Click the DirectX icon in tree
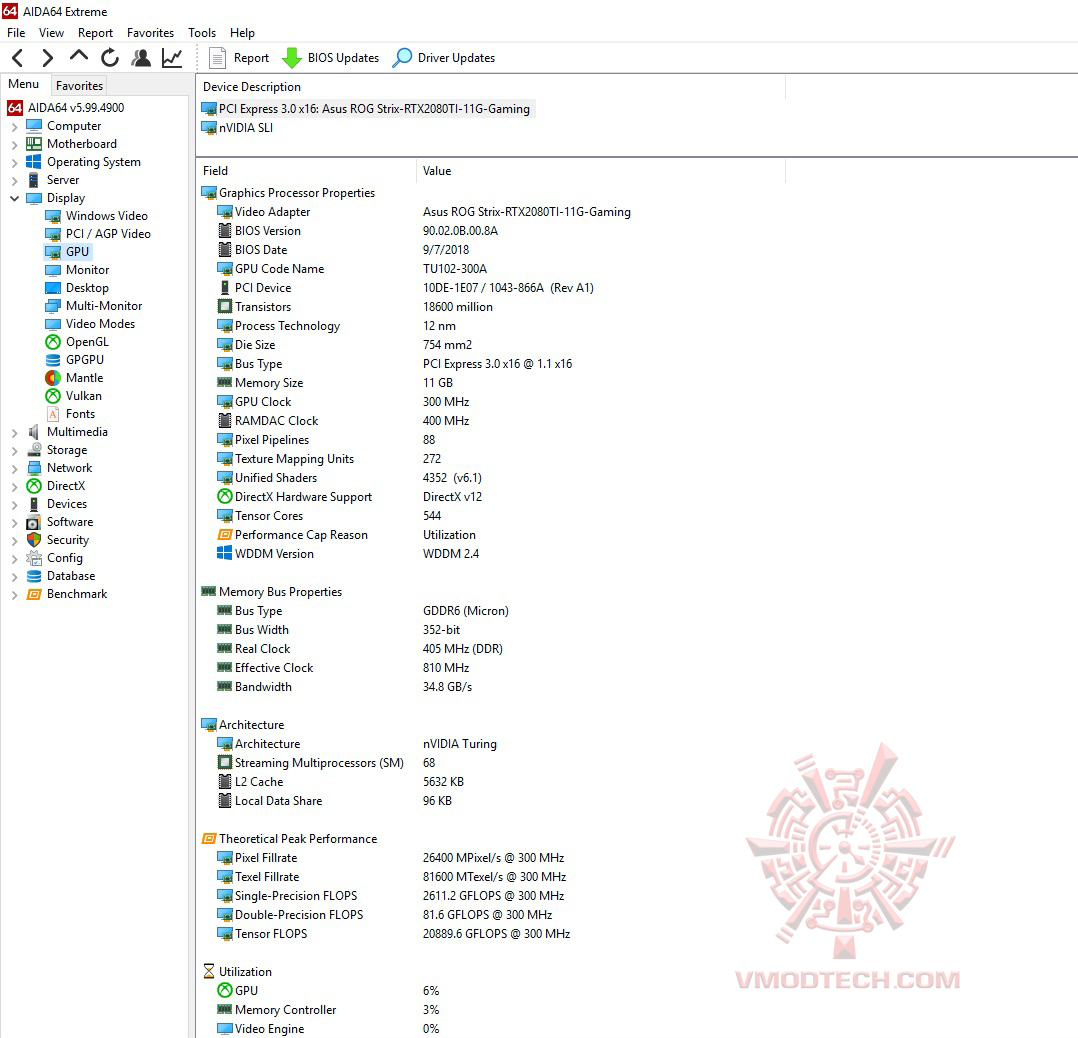The width and height of the screenshot is (1078, 1038). (34, 486)
